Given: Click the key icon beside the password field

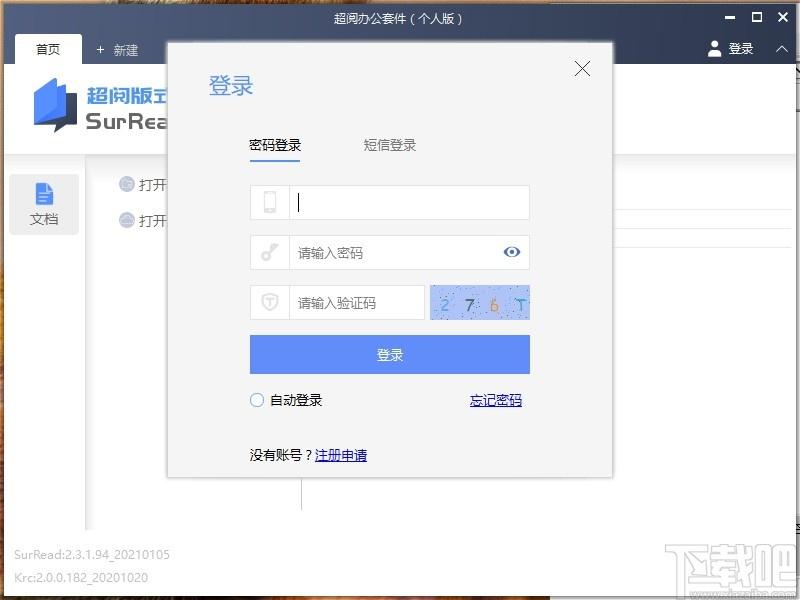Looking at the screenshot, I should point(270,252).
